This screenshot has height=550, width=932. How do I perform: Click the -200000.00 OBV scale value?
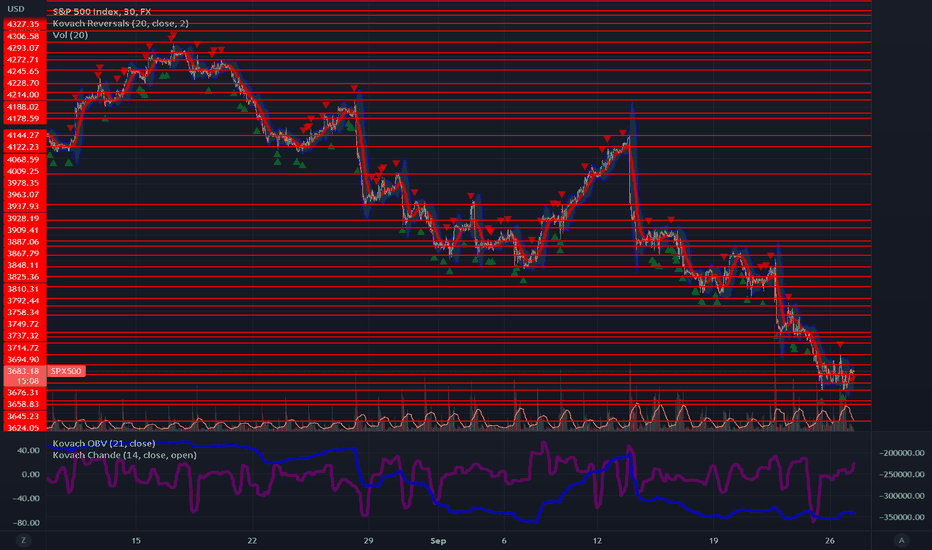901,453
